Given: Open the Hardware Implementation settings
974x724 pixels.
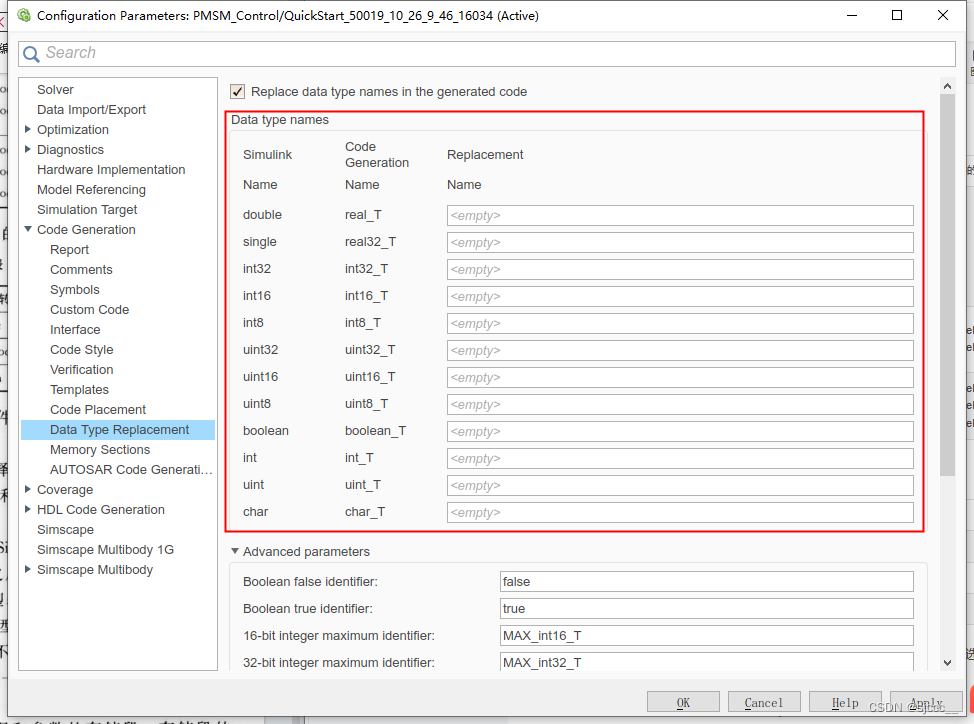Looking at the screenshot, I should pos(110,169).
